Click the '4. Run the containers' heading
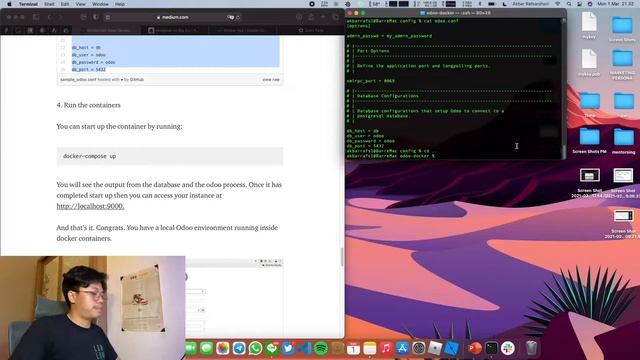The width and height of the screenshot is (640, 360). click(89, 105)
